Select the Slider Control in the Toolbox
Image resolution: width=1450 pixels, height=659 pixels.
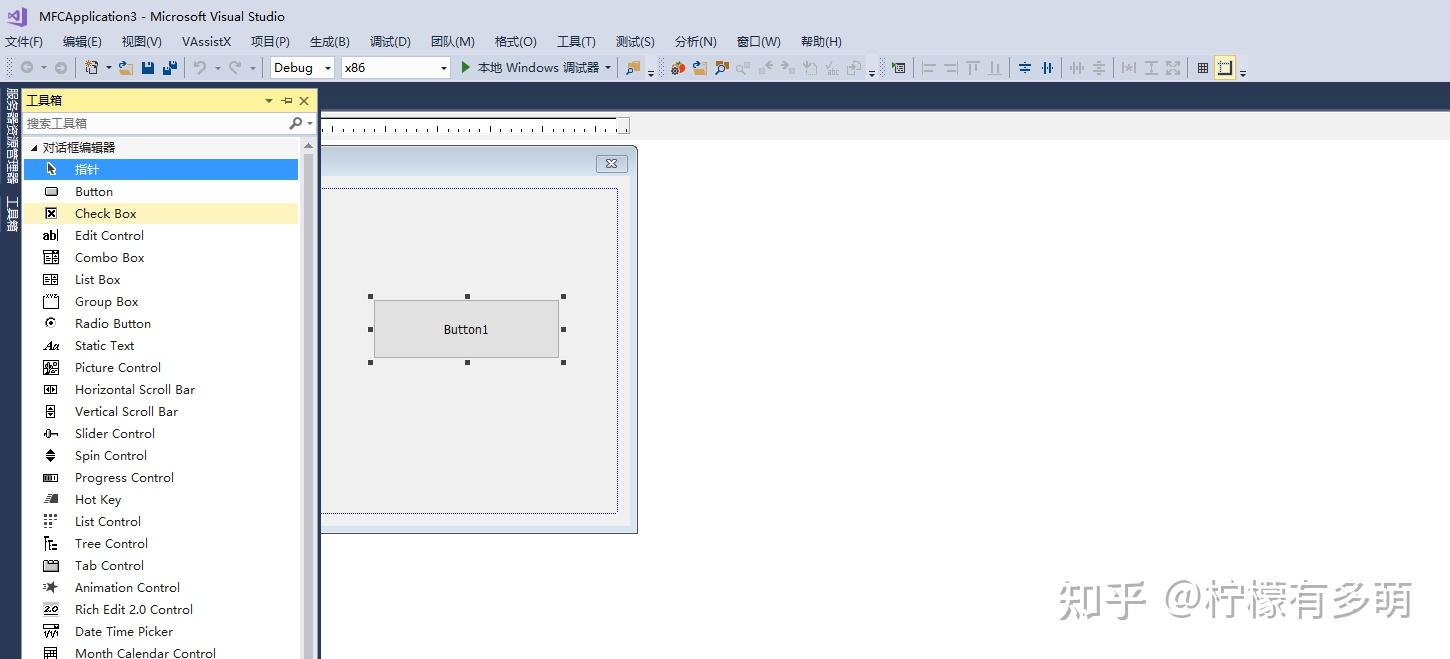click(114, 433)
